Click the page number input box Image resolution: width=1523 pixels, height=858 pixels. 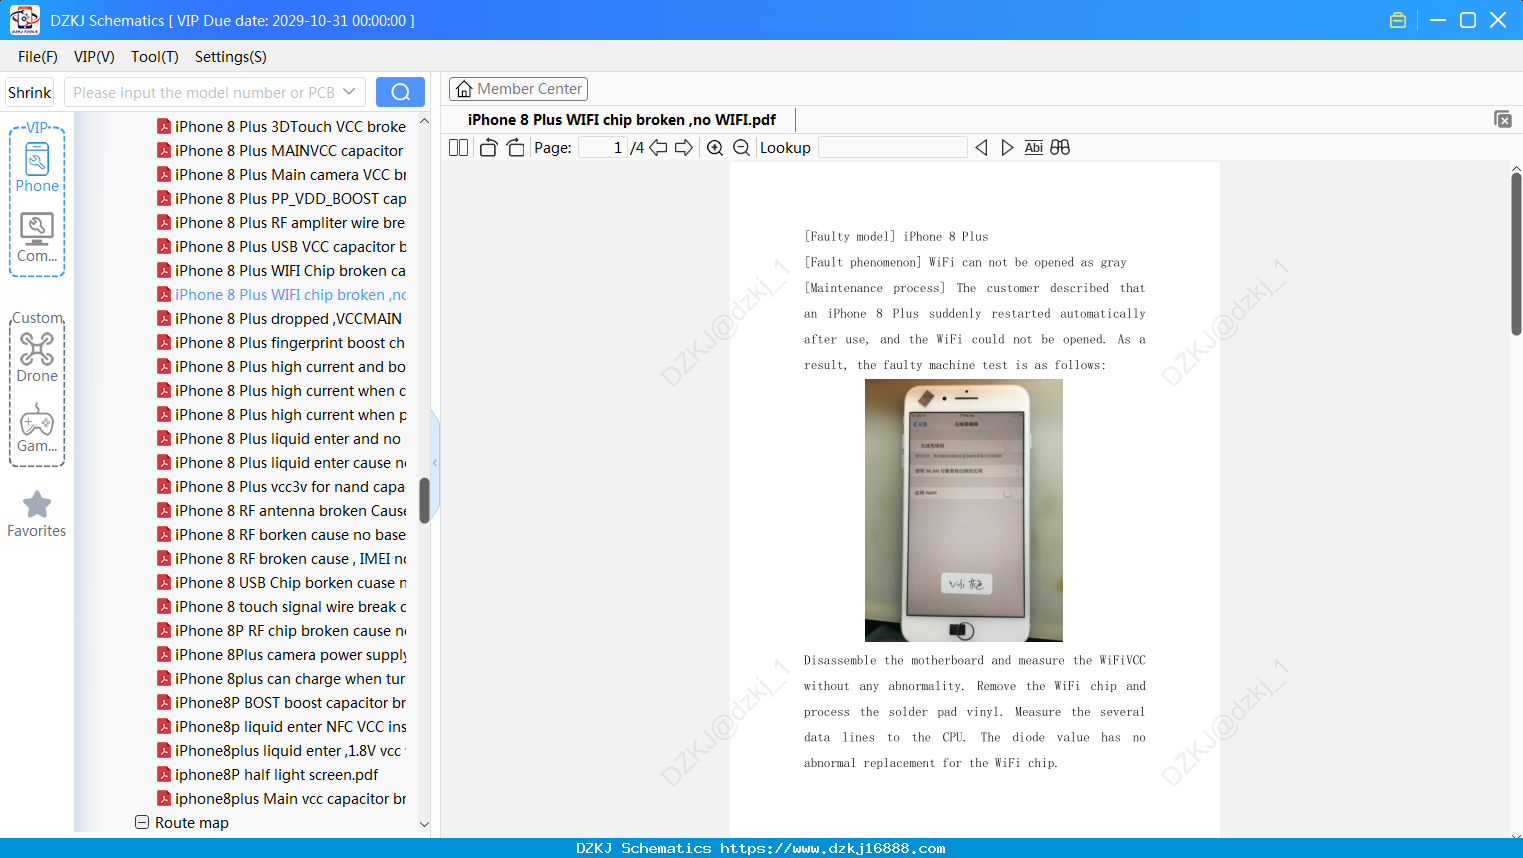(x=602, y=148)
